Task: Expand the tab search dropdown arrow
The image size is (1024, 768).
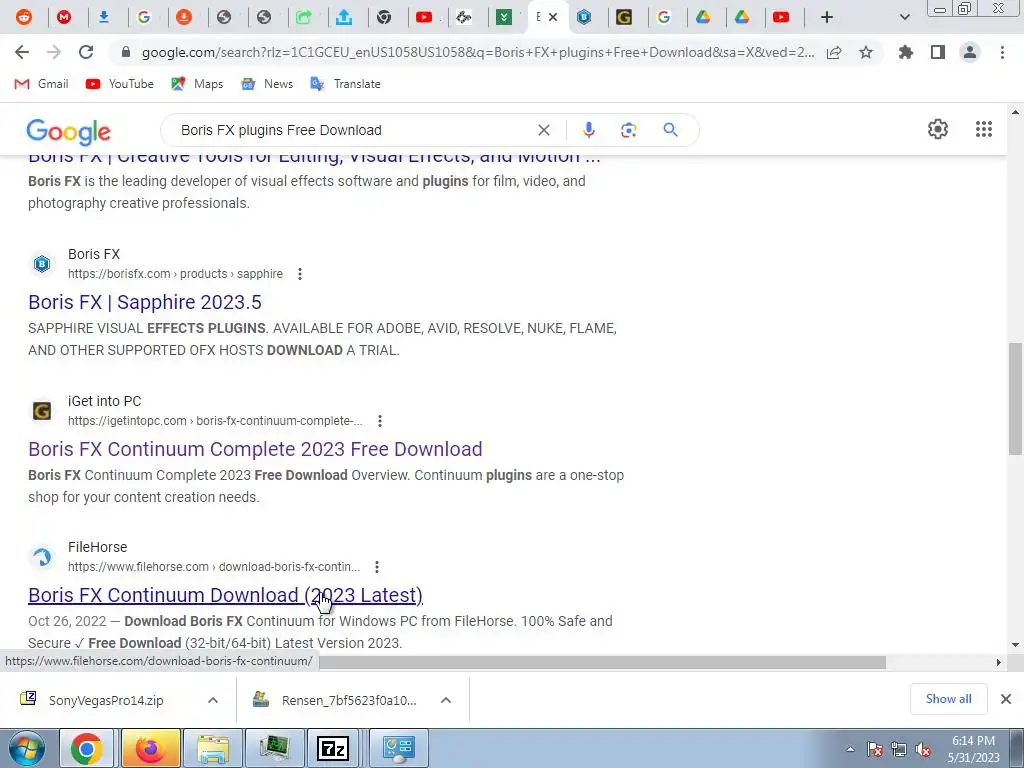Action: click(904, 17)
